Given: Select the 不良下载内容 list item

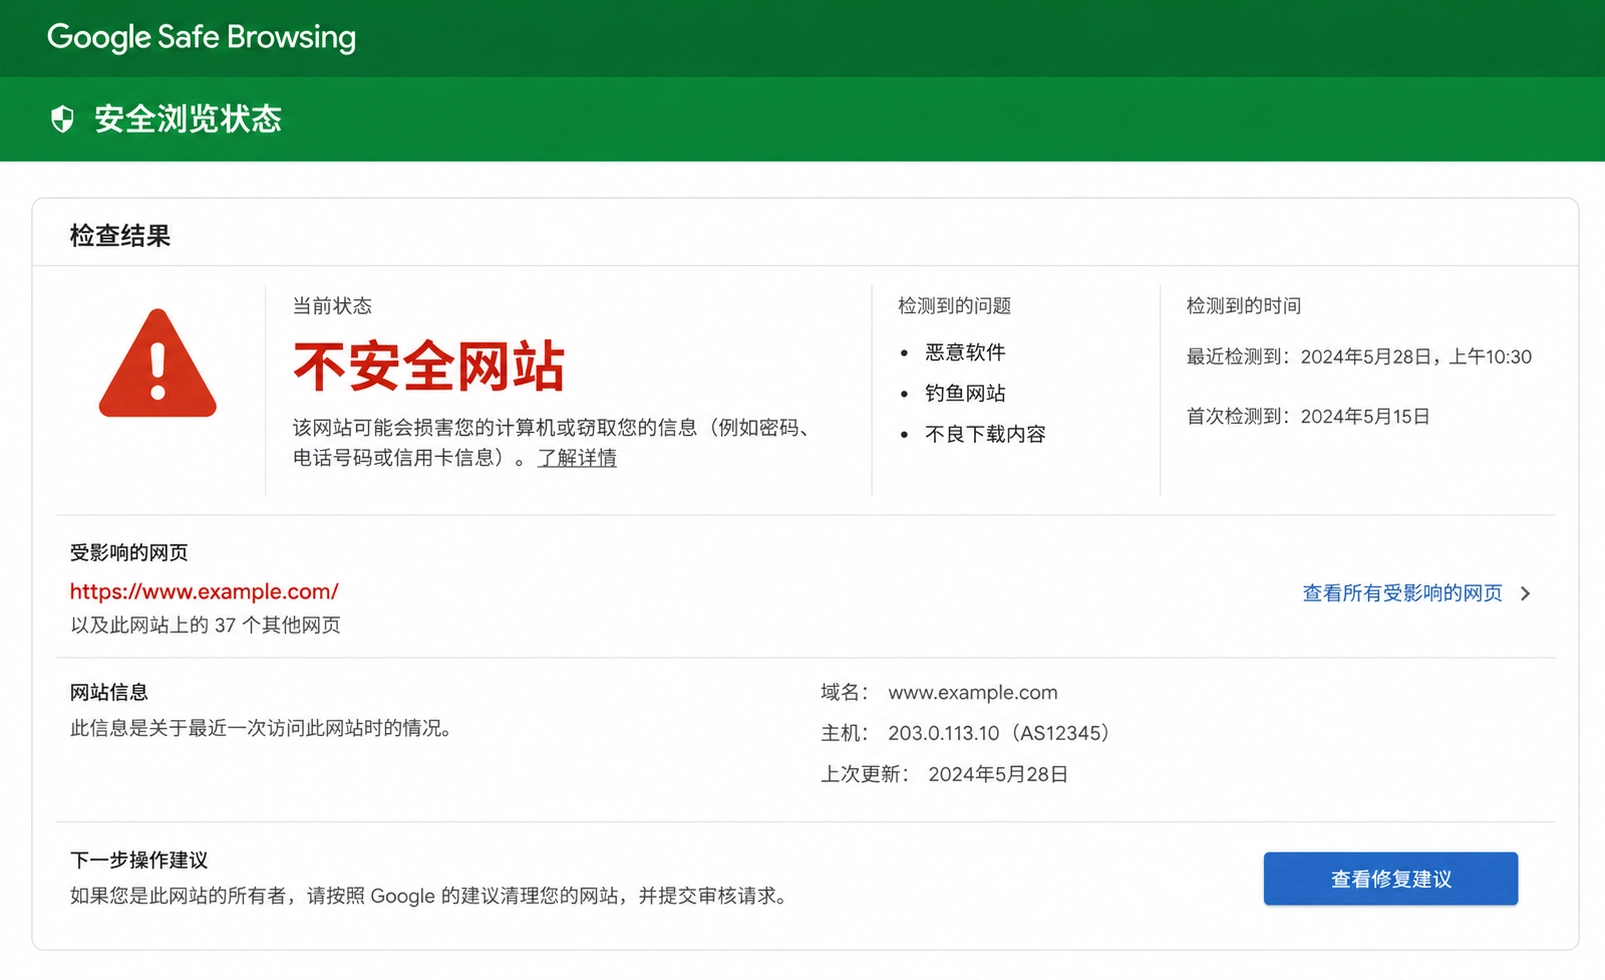Looking at the screenshot, I should point(985,434).
